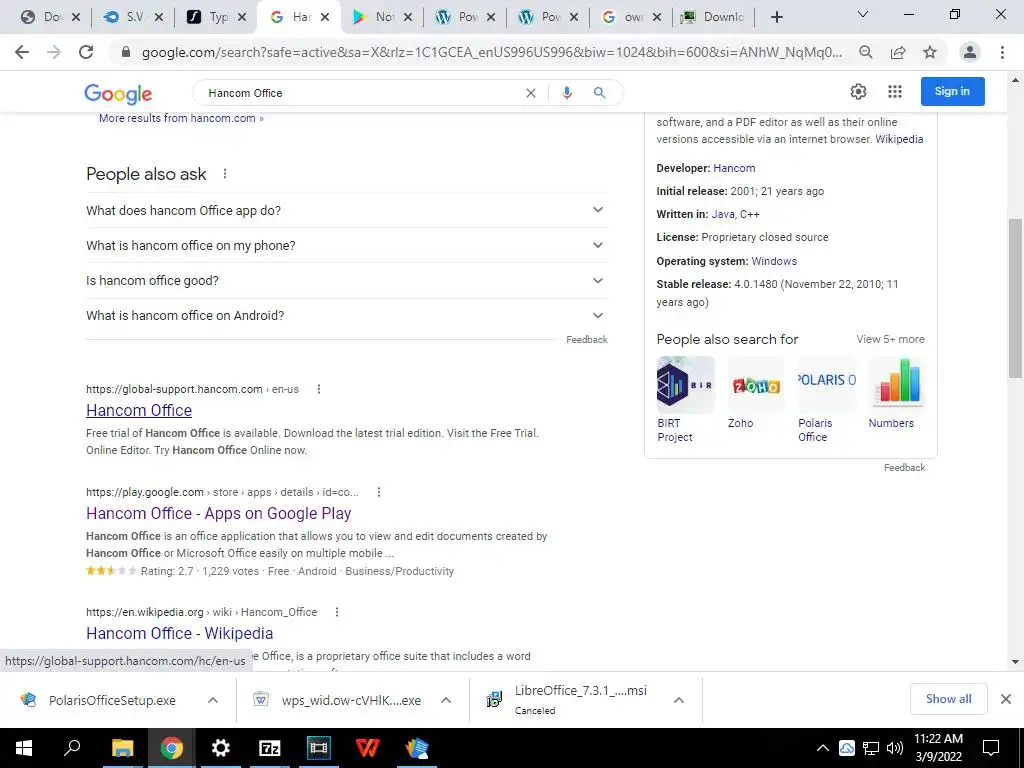Open Windows taskbar search
This screenshot has width=1024, height=768.
coord(72,748)
